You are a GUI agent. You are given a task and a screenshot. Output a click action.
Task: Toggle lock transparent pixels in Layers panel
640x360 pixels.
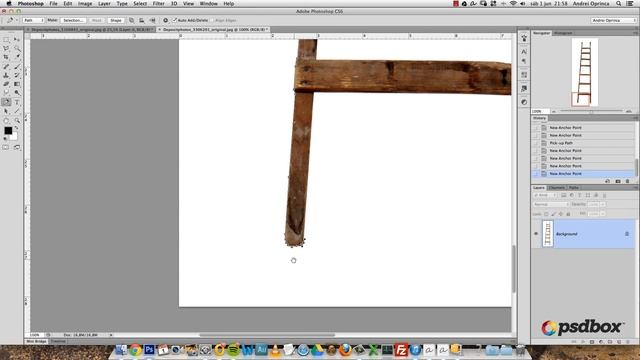point(546,214)
